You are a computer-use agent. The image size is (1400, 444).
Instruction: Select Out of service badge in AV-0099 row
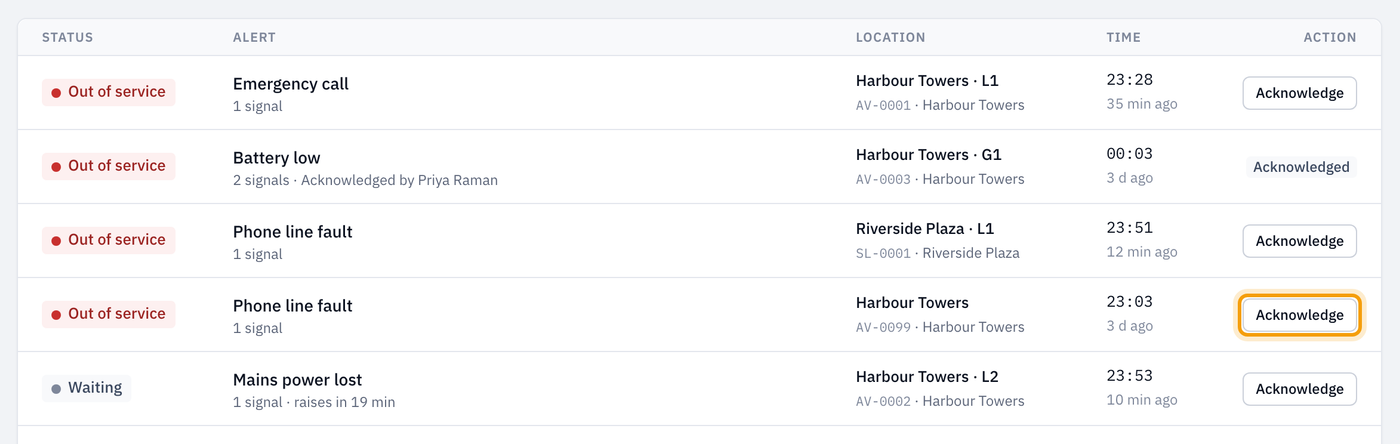click(108, 314)
